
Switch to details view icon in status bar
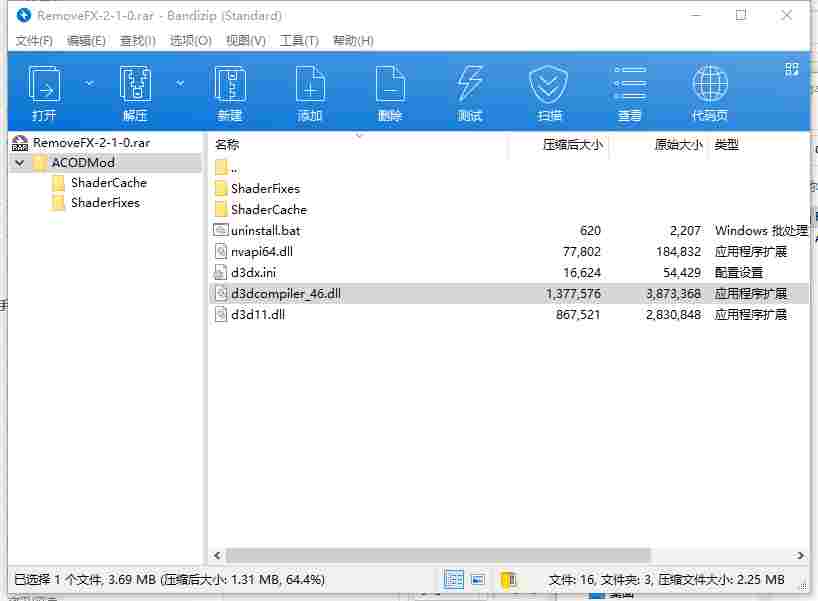click(x=453, y=580)
